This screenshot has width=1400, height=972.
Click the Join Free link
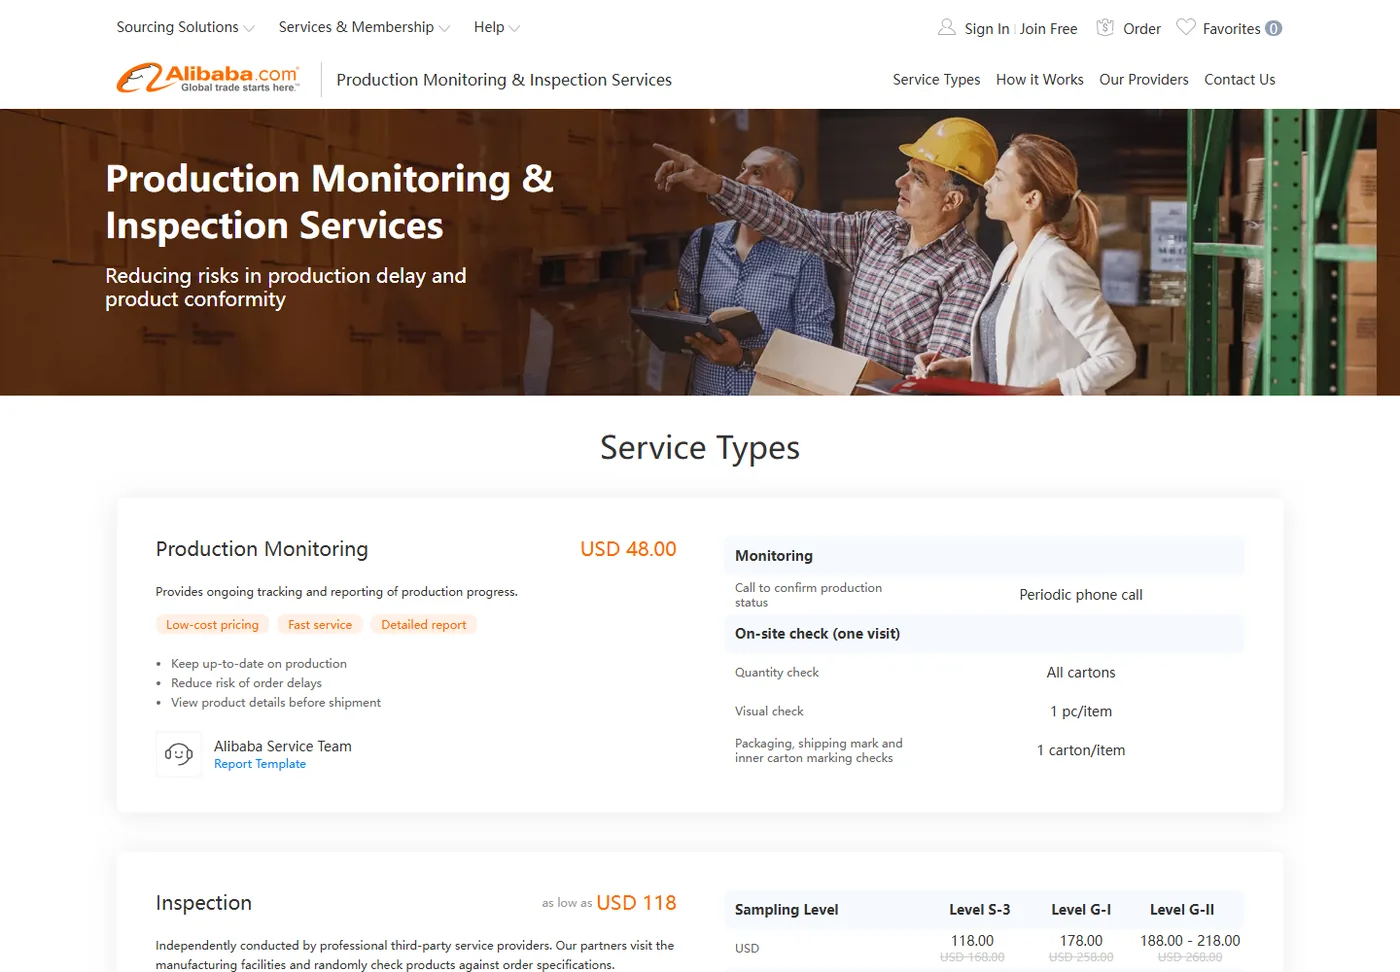pos(1049,29)
